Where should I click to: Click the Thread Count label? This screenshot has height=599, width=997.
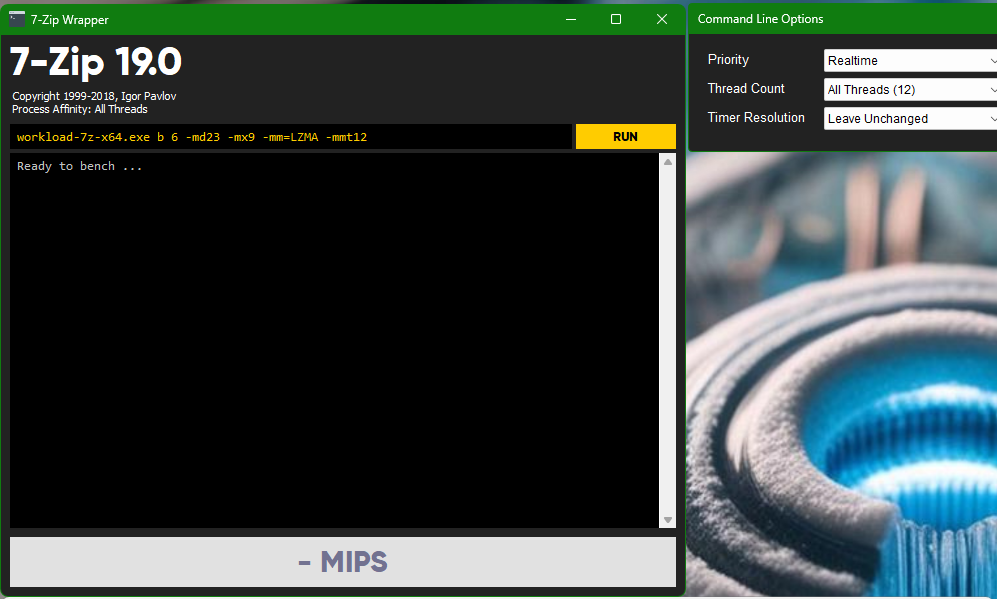tap(746, 89)
